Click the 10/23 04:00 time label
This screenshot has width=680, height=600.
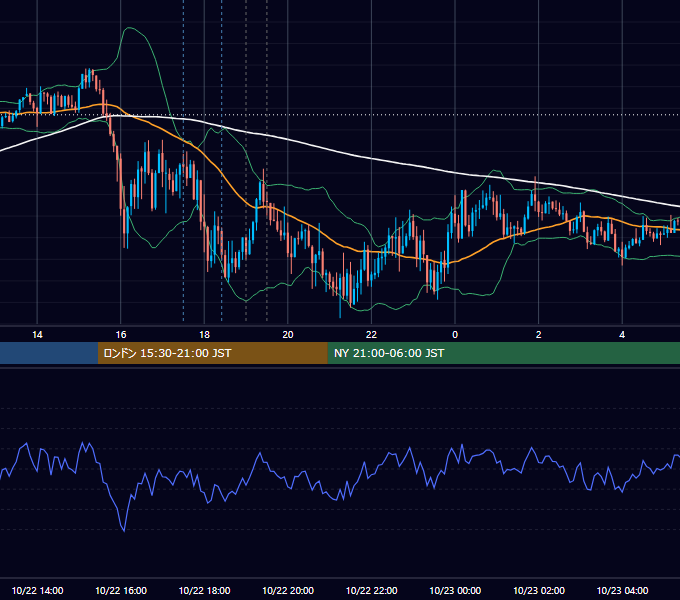pos(622,590)
